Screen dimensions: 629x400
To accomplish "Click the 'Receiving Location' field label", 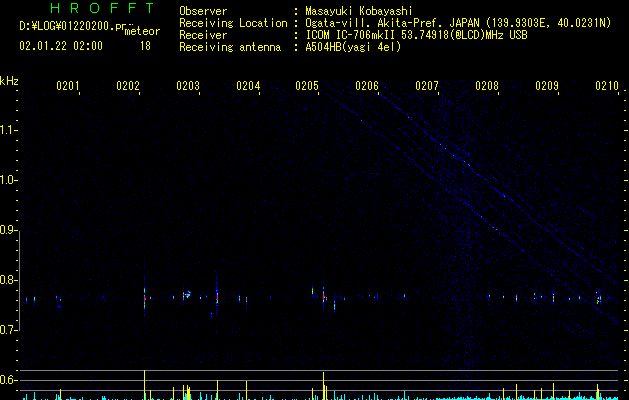I will [x=233, y=23].
